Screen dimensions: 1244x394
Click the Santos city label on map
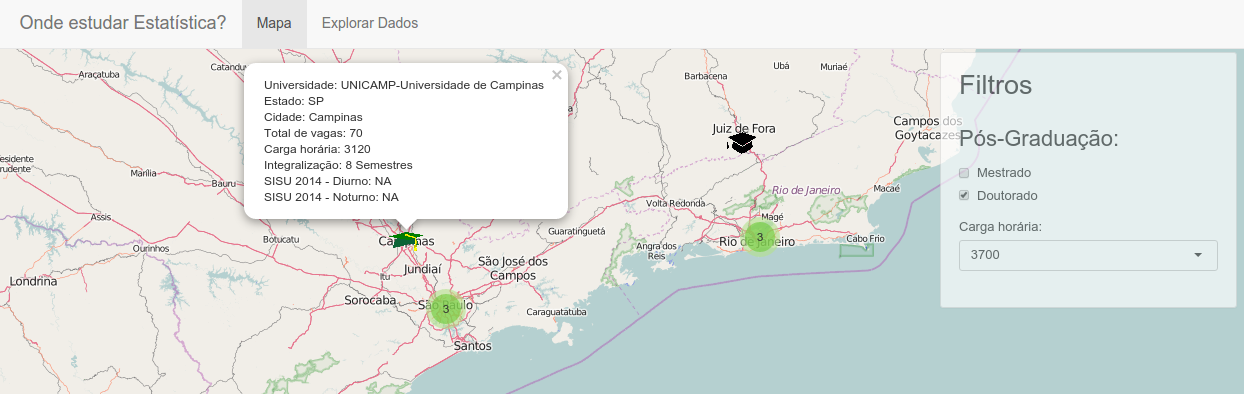472,346
